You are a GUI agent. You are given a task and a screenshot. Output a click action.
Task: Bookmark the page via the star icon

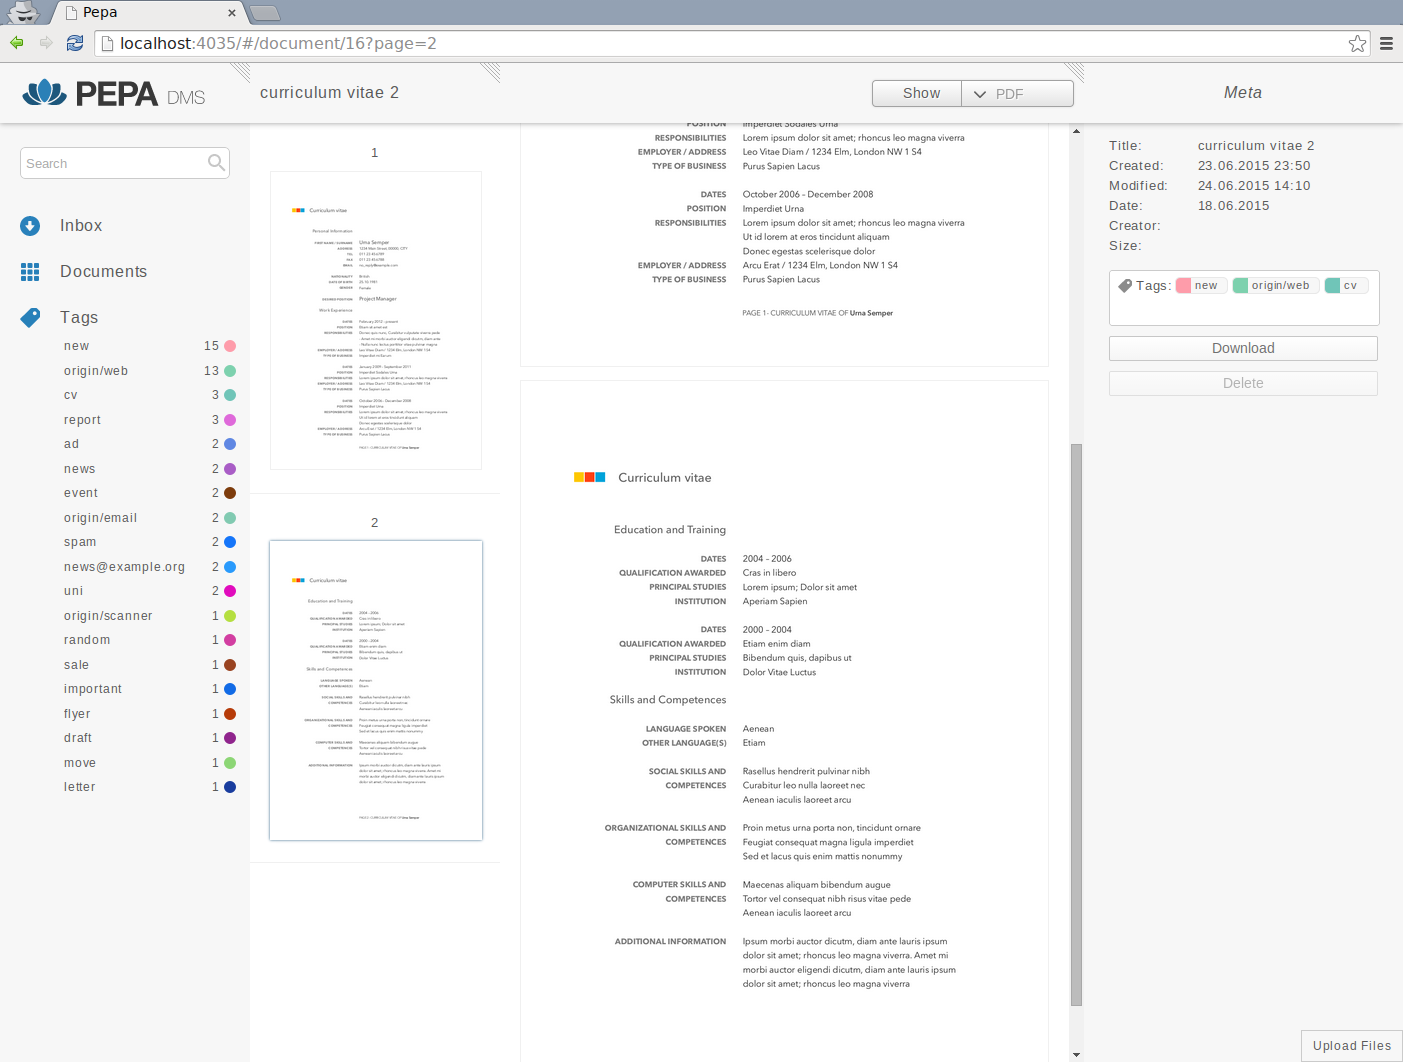point(1357,43)
